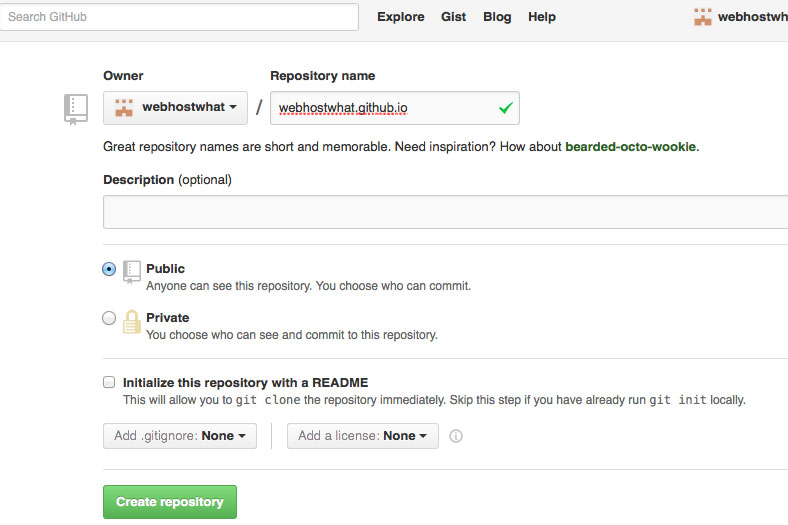Click the webhostwhat avatar in Owner dropdown

pyautogui.click(x=124, y=108)
